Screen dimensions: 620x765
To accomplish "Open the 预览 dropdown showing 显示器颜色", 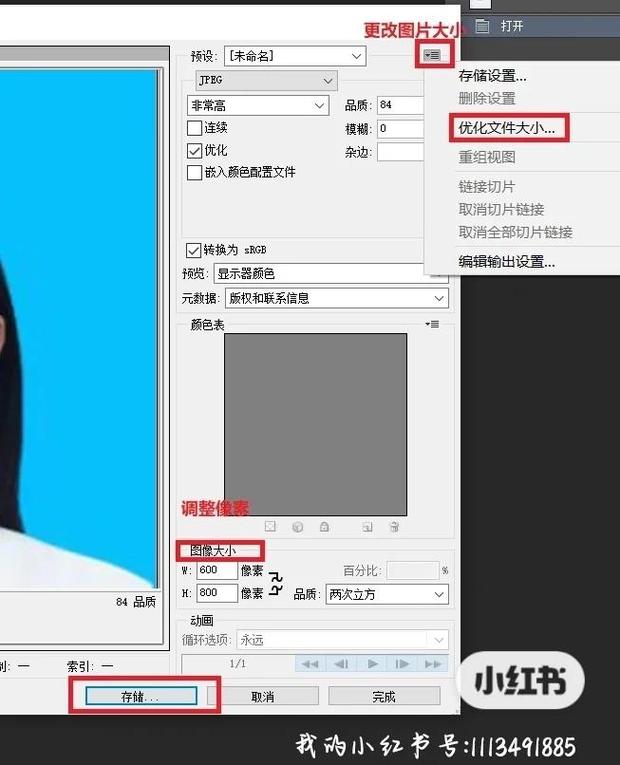I will [331, 273].
